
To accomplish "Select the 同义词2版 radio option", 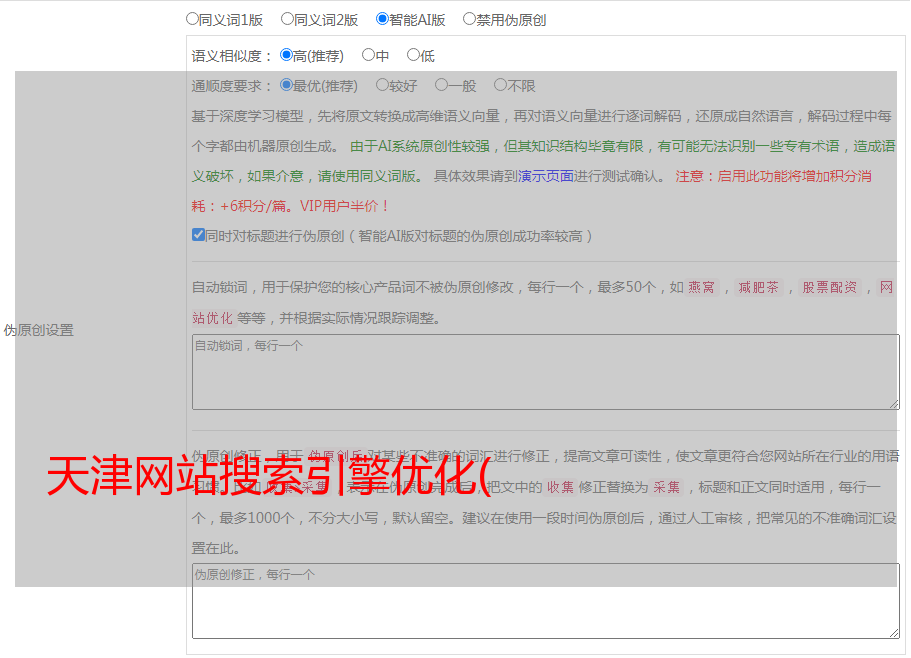I will click(287, 19).
